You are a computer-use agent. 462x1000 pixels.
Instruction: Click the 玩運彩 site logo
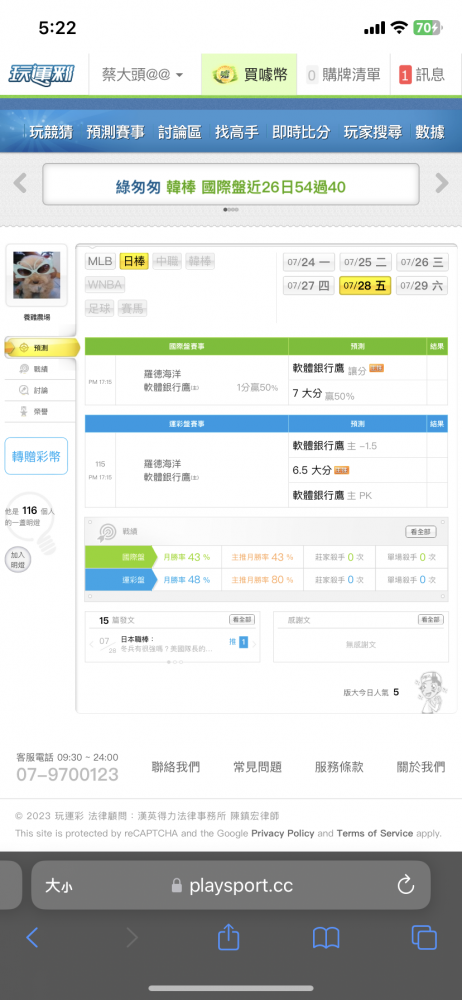coord(41,75)
